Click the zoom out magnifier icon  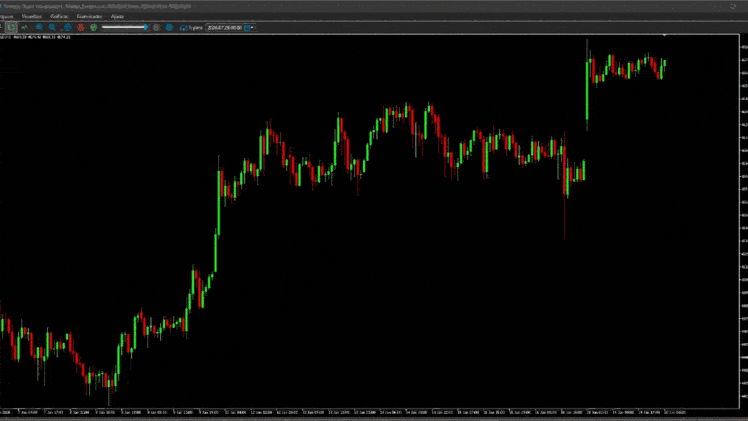(52, 27)
